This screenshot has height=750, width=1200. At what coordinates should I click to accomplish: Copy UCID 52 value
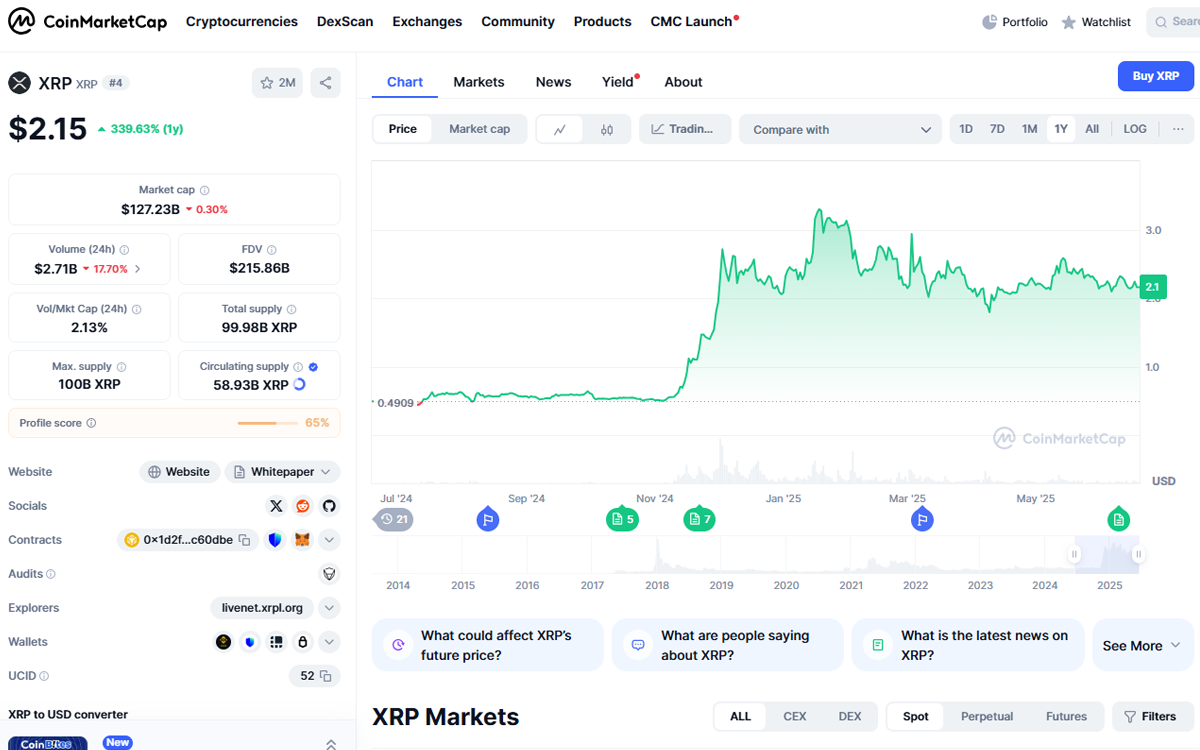(x=326, y=676)
